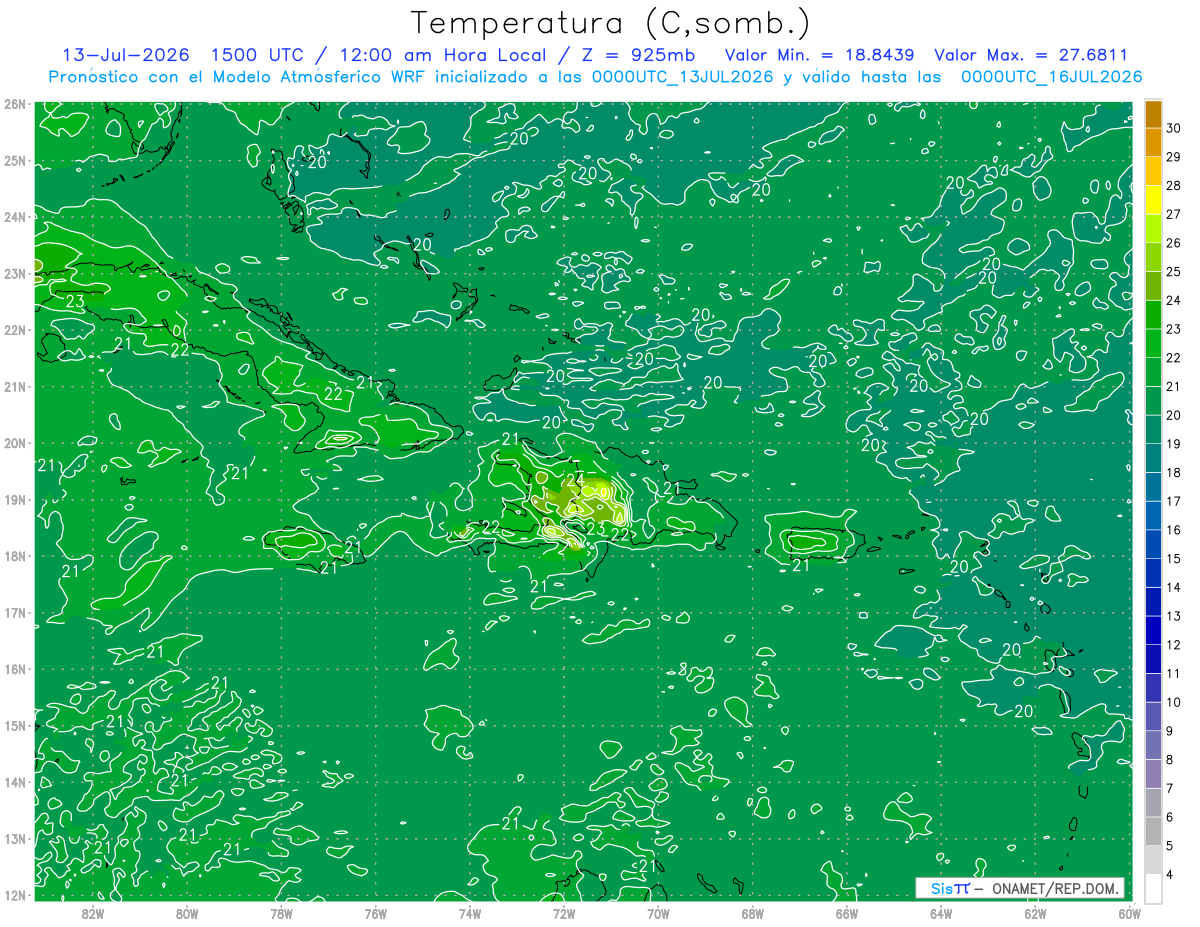Image resolution: width=1200 pixels, height=927 pixels.
Task: Click the latitude label '12N'
Action: (x=14, y=895)
